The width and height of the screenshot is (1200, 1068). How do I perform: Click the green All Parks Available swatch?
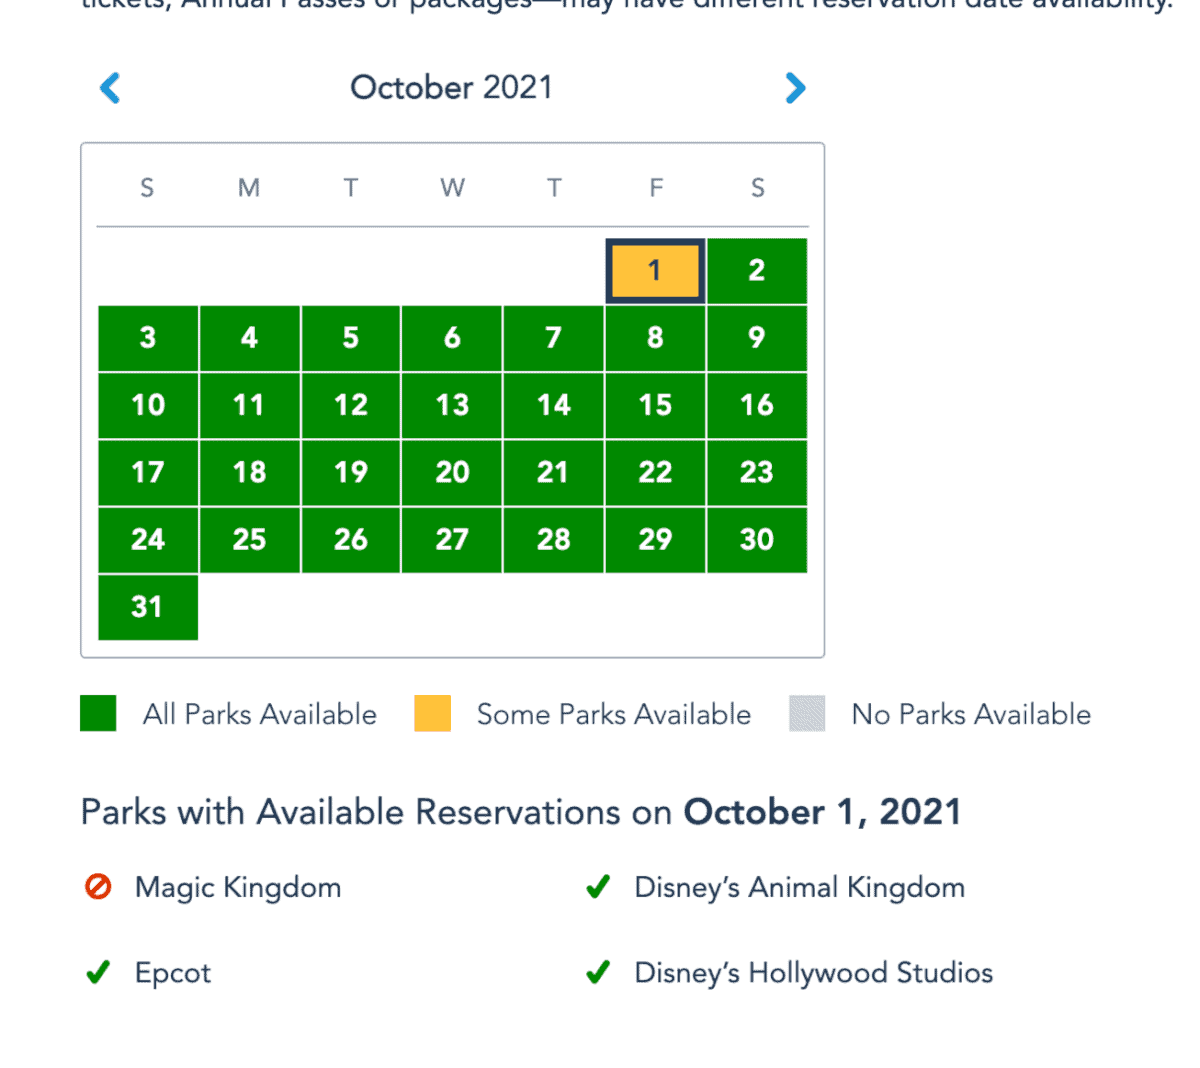tap(98, 714)
